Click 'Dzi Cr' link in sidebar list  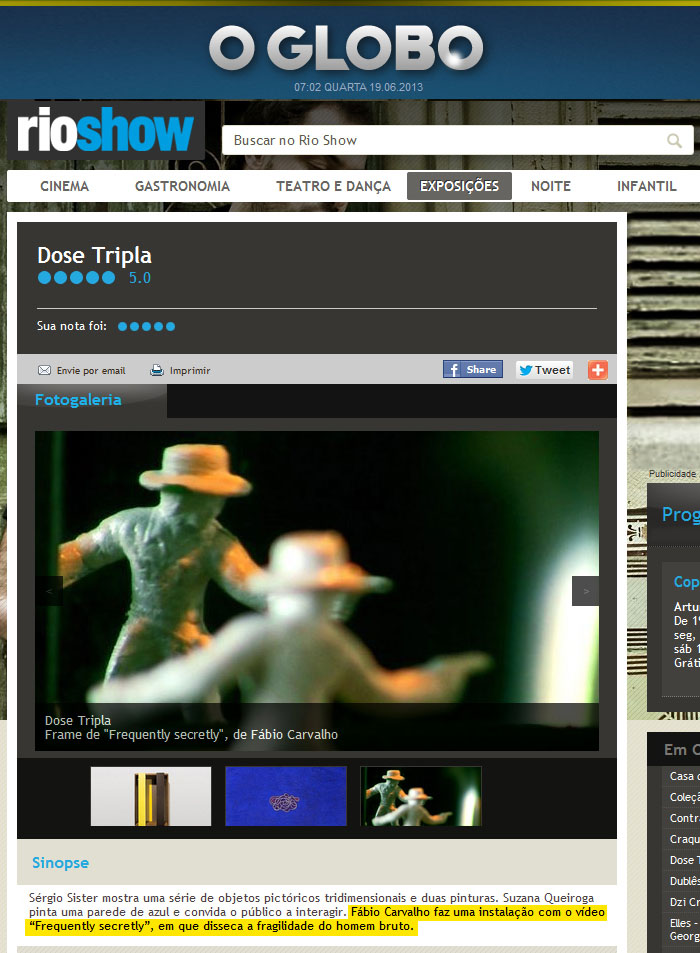[x=684, y=902]
